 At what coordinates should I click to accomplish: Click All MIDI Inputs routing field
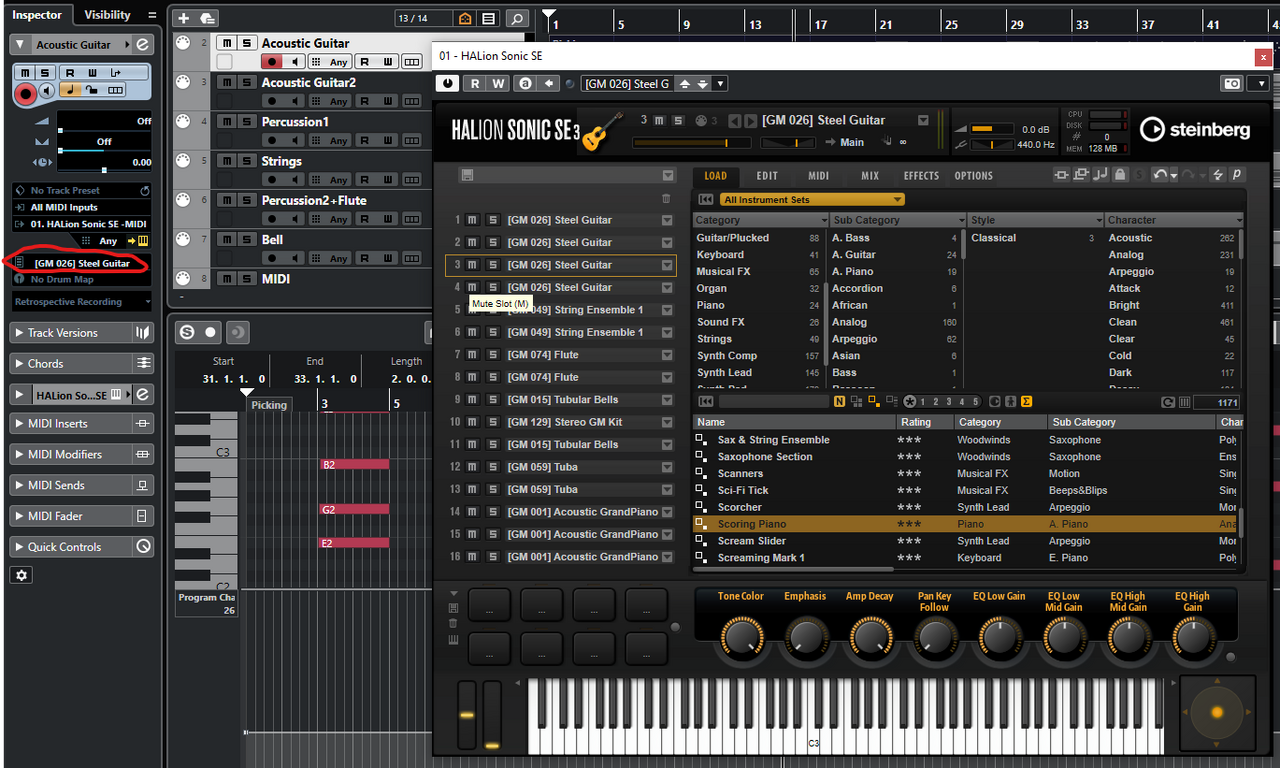coord(82,208)
